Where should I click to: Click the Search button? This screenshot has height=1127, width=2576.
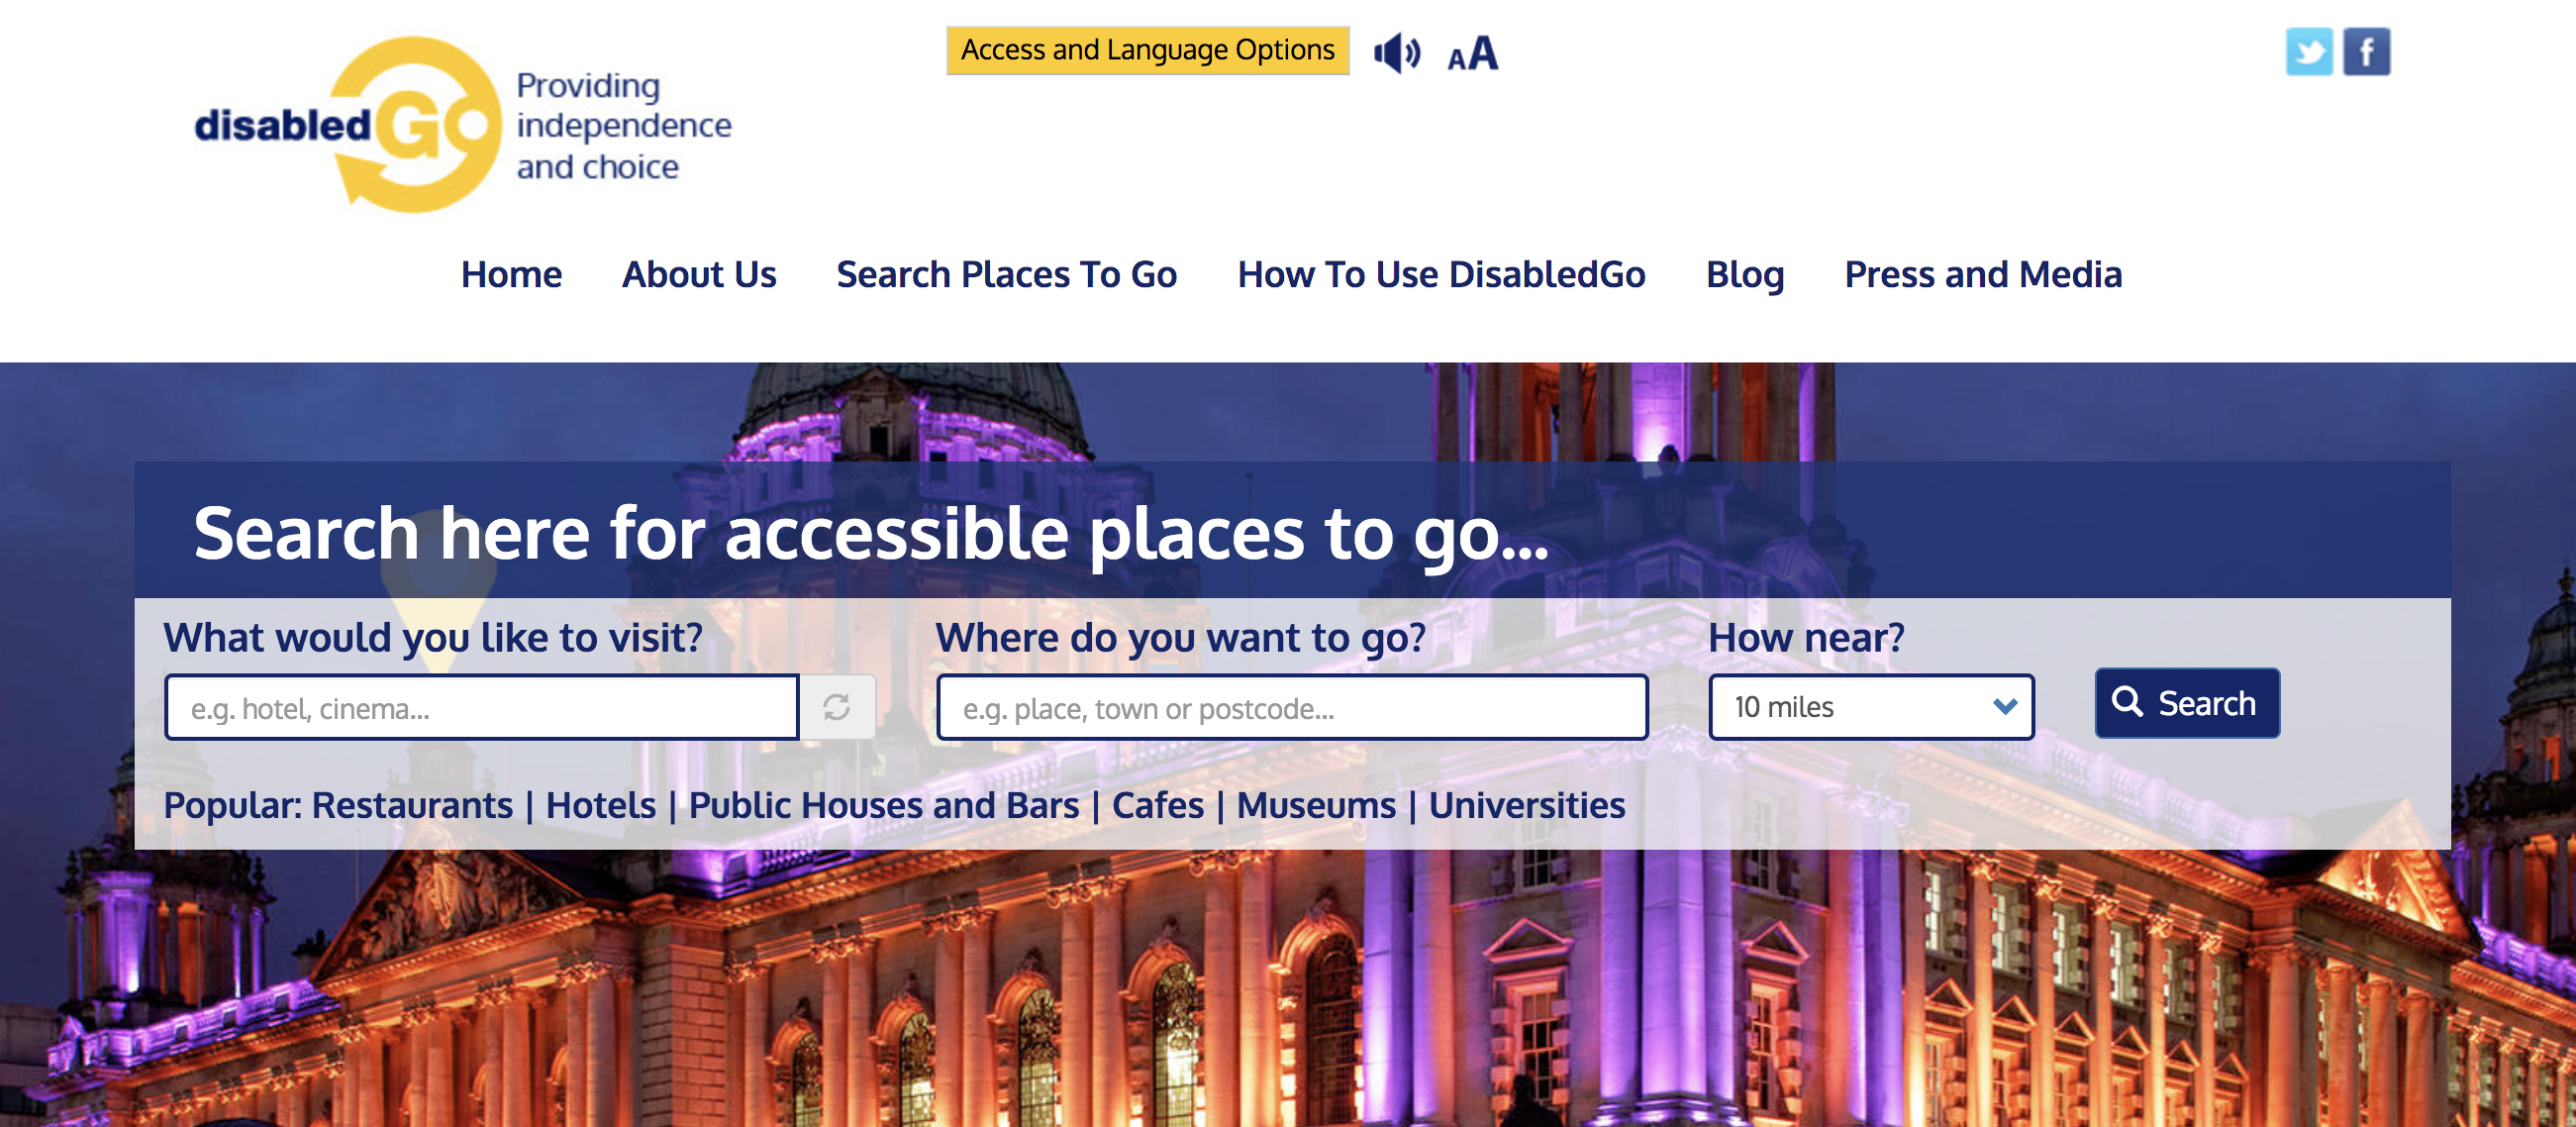pos(2187,703)
